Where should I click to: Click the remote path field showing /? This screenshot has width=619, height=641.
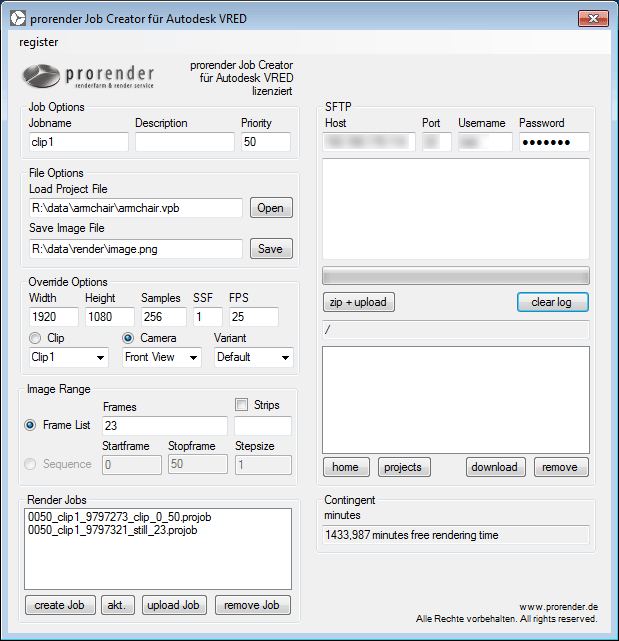point(456,329)
